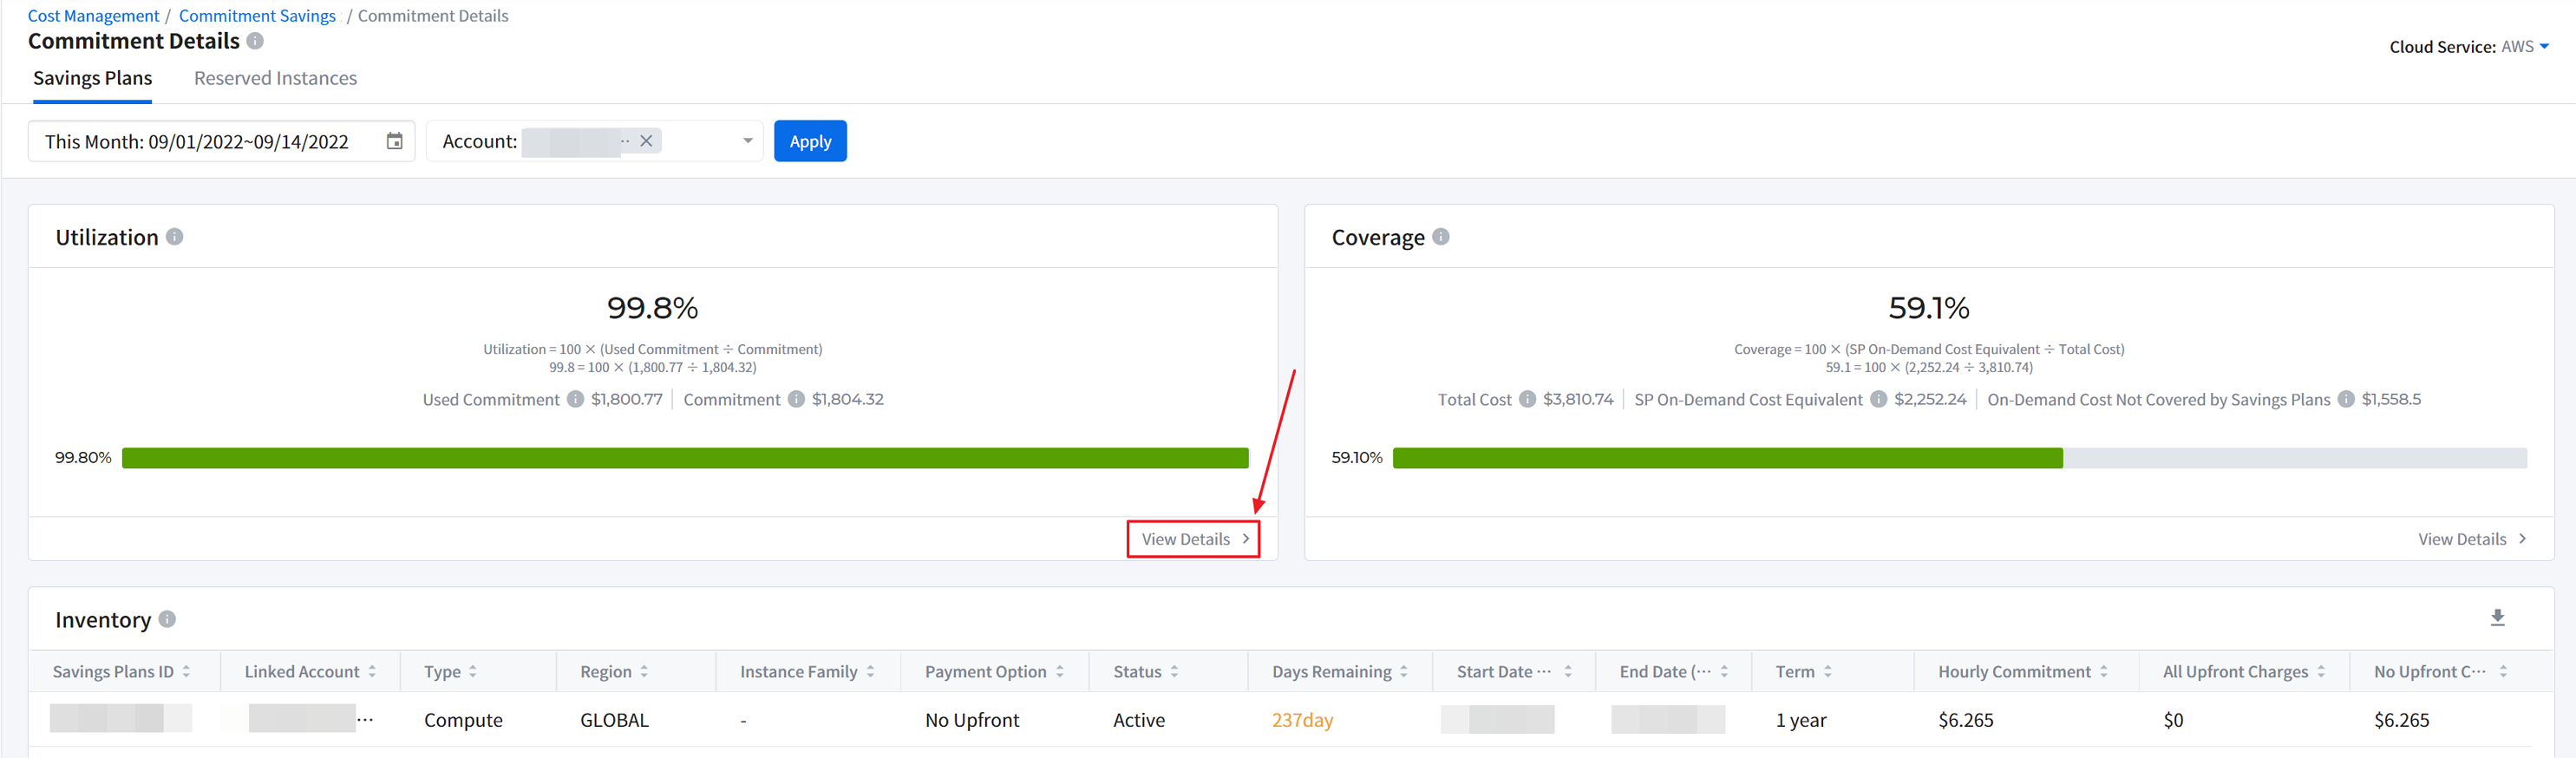Click the info icon beside Commitment Details title
Screen dimensions: 2576x758
tap(255, 41)
